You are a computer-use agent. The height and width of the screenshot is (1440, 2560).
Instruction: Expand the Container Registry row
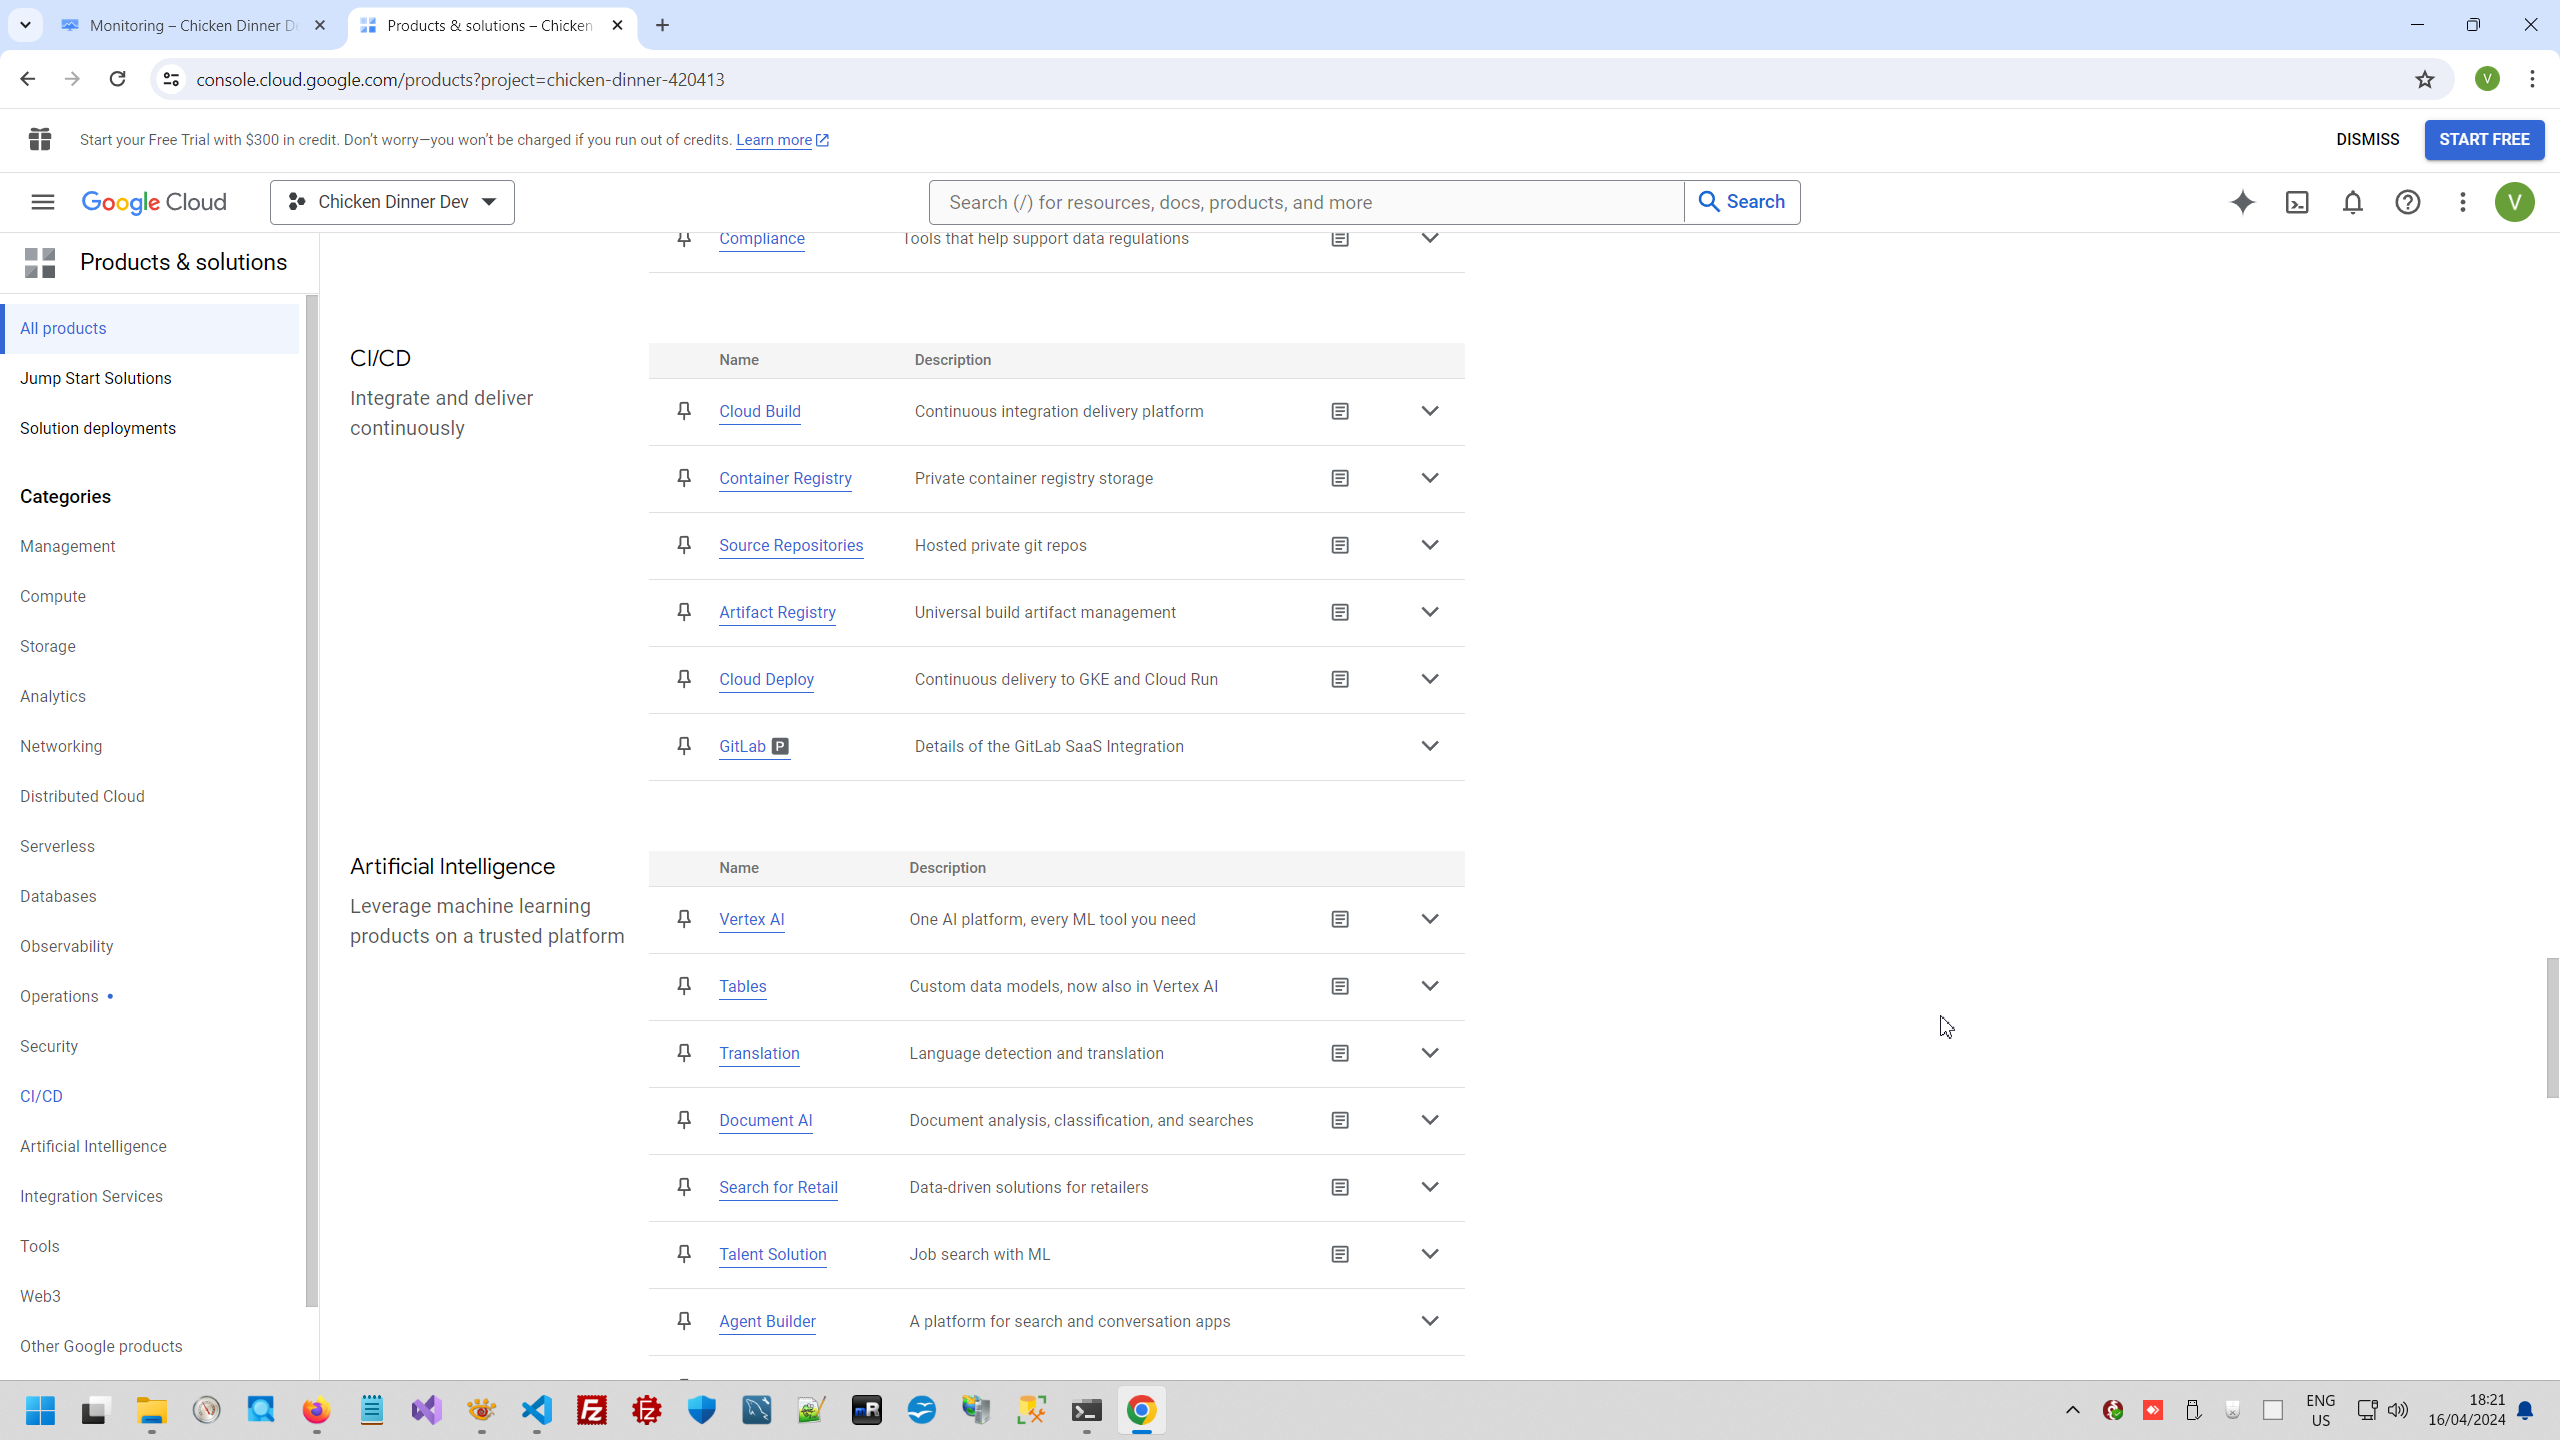[1430, 478]
